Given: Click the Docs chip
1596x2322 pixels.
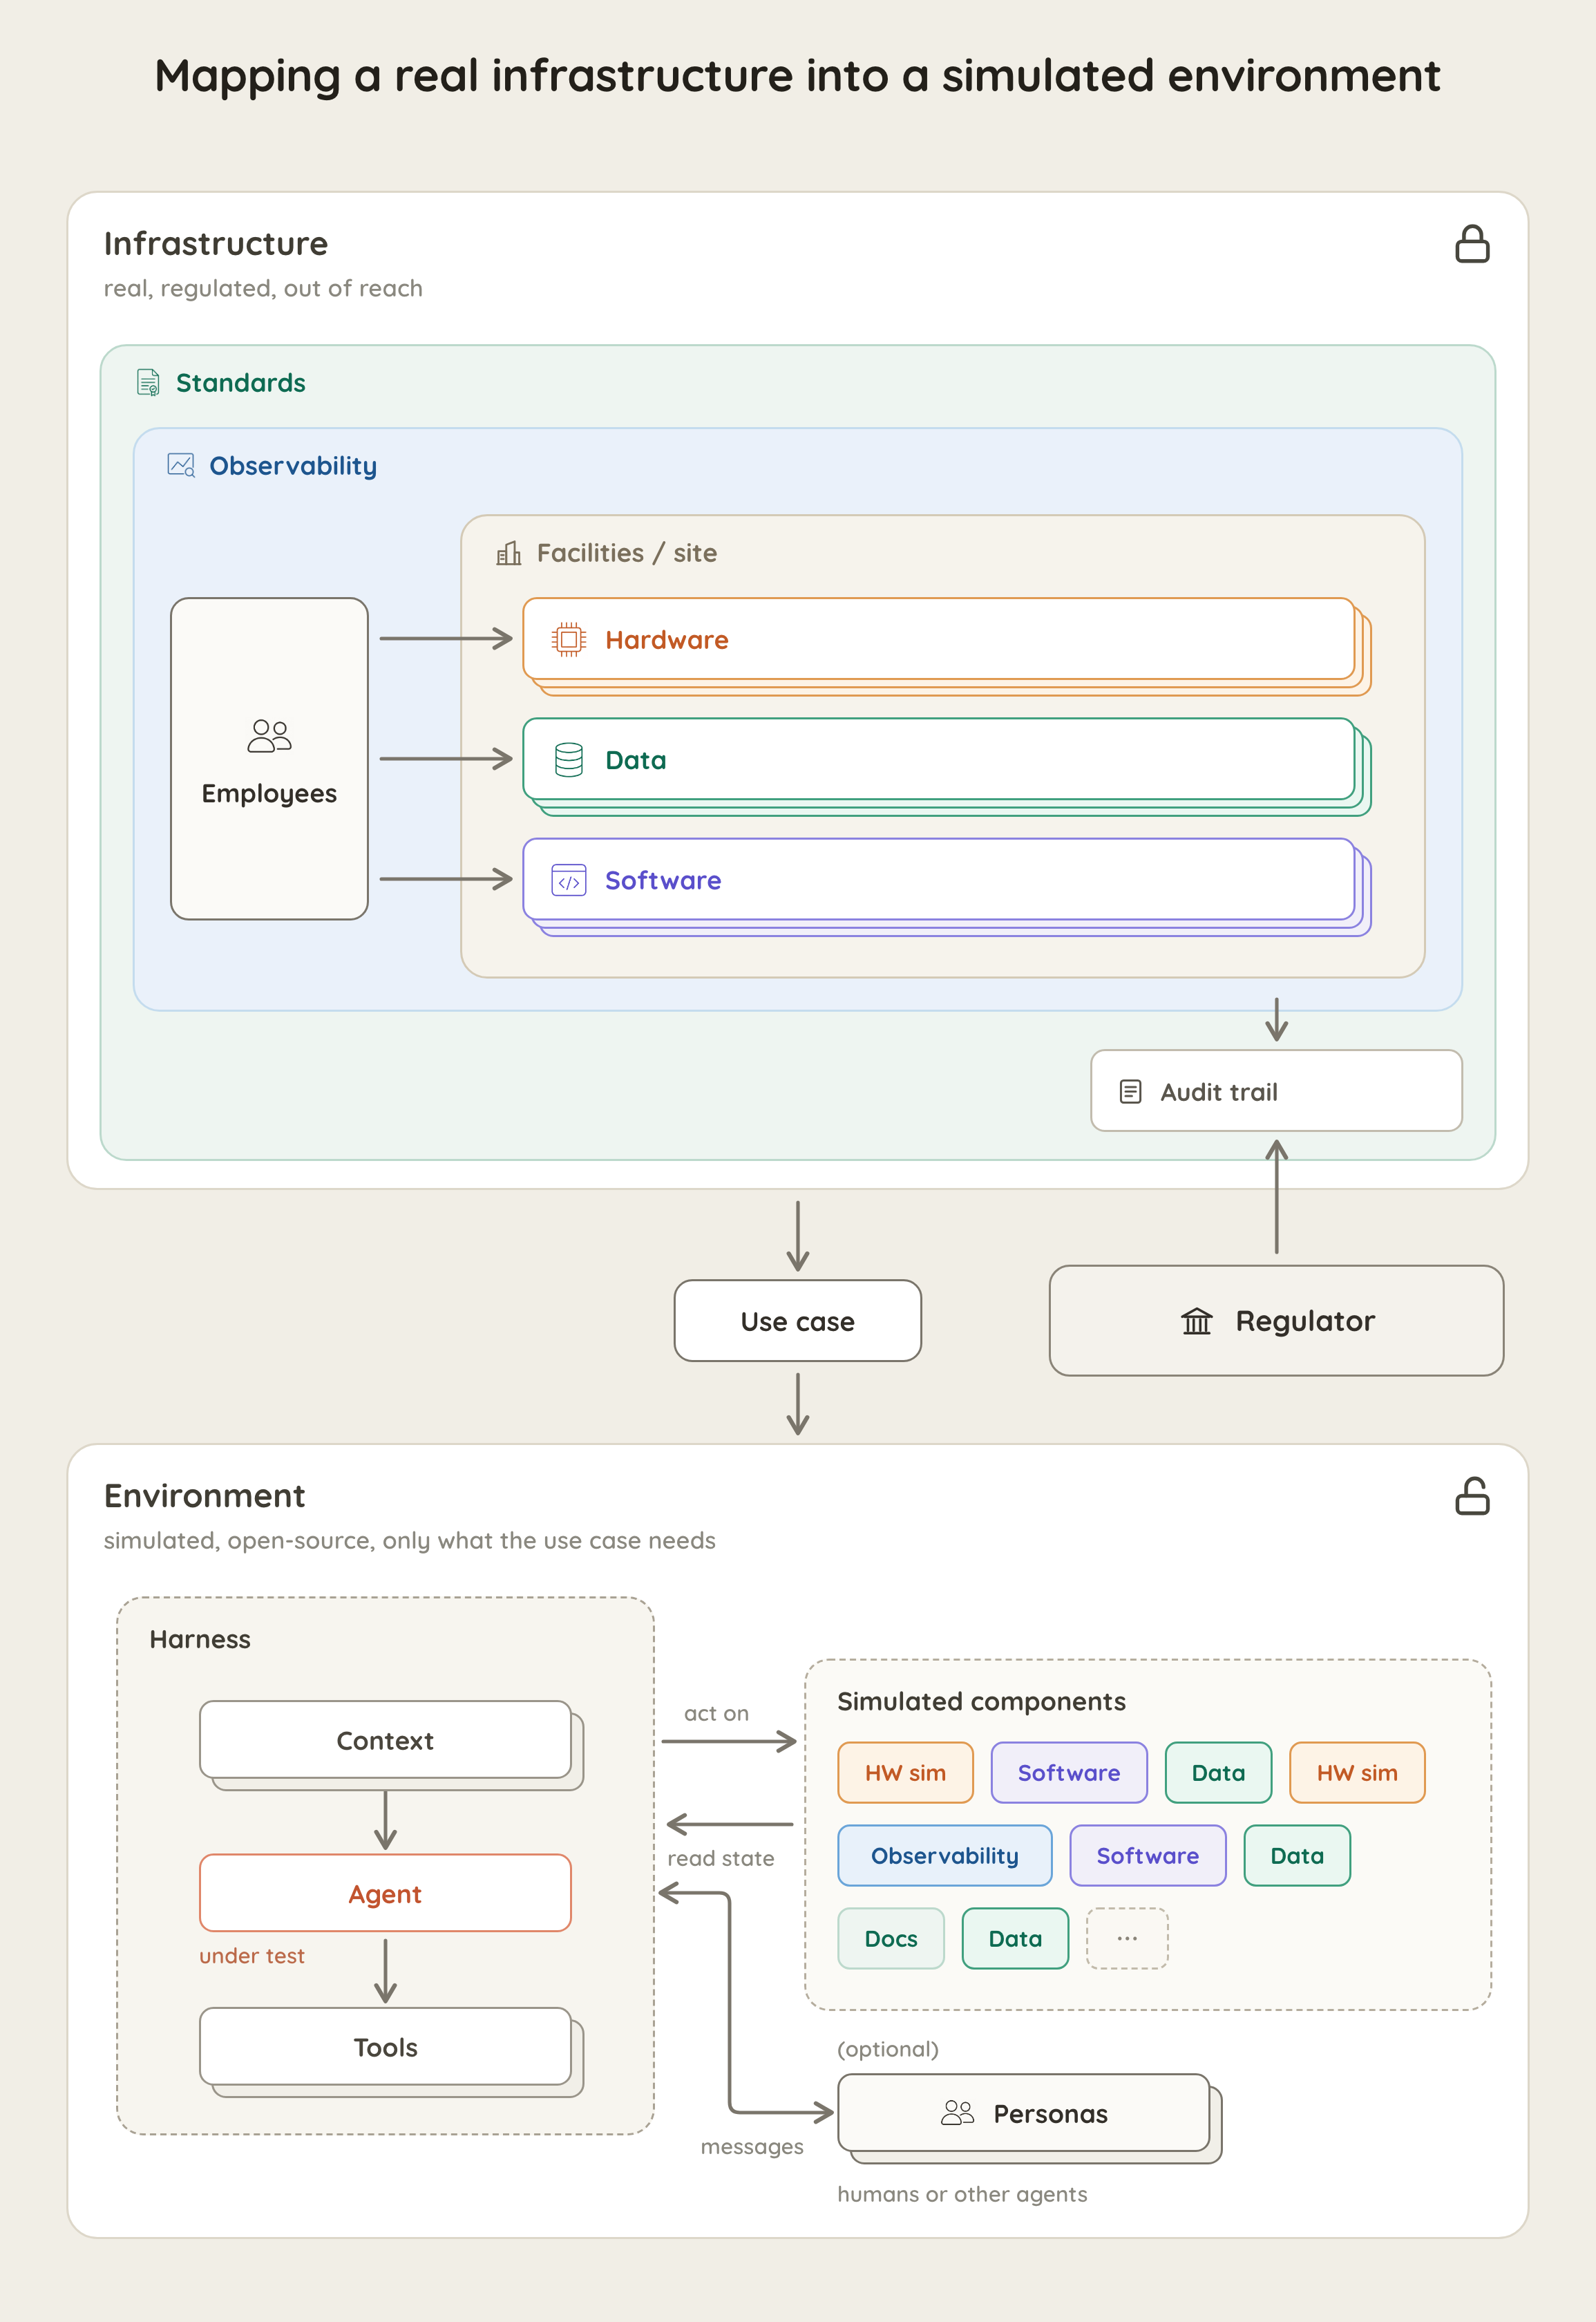Looking at the screenshot, I should pos(891,1939).
